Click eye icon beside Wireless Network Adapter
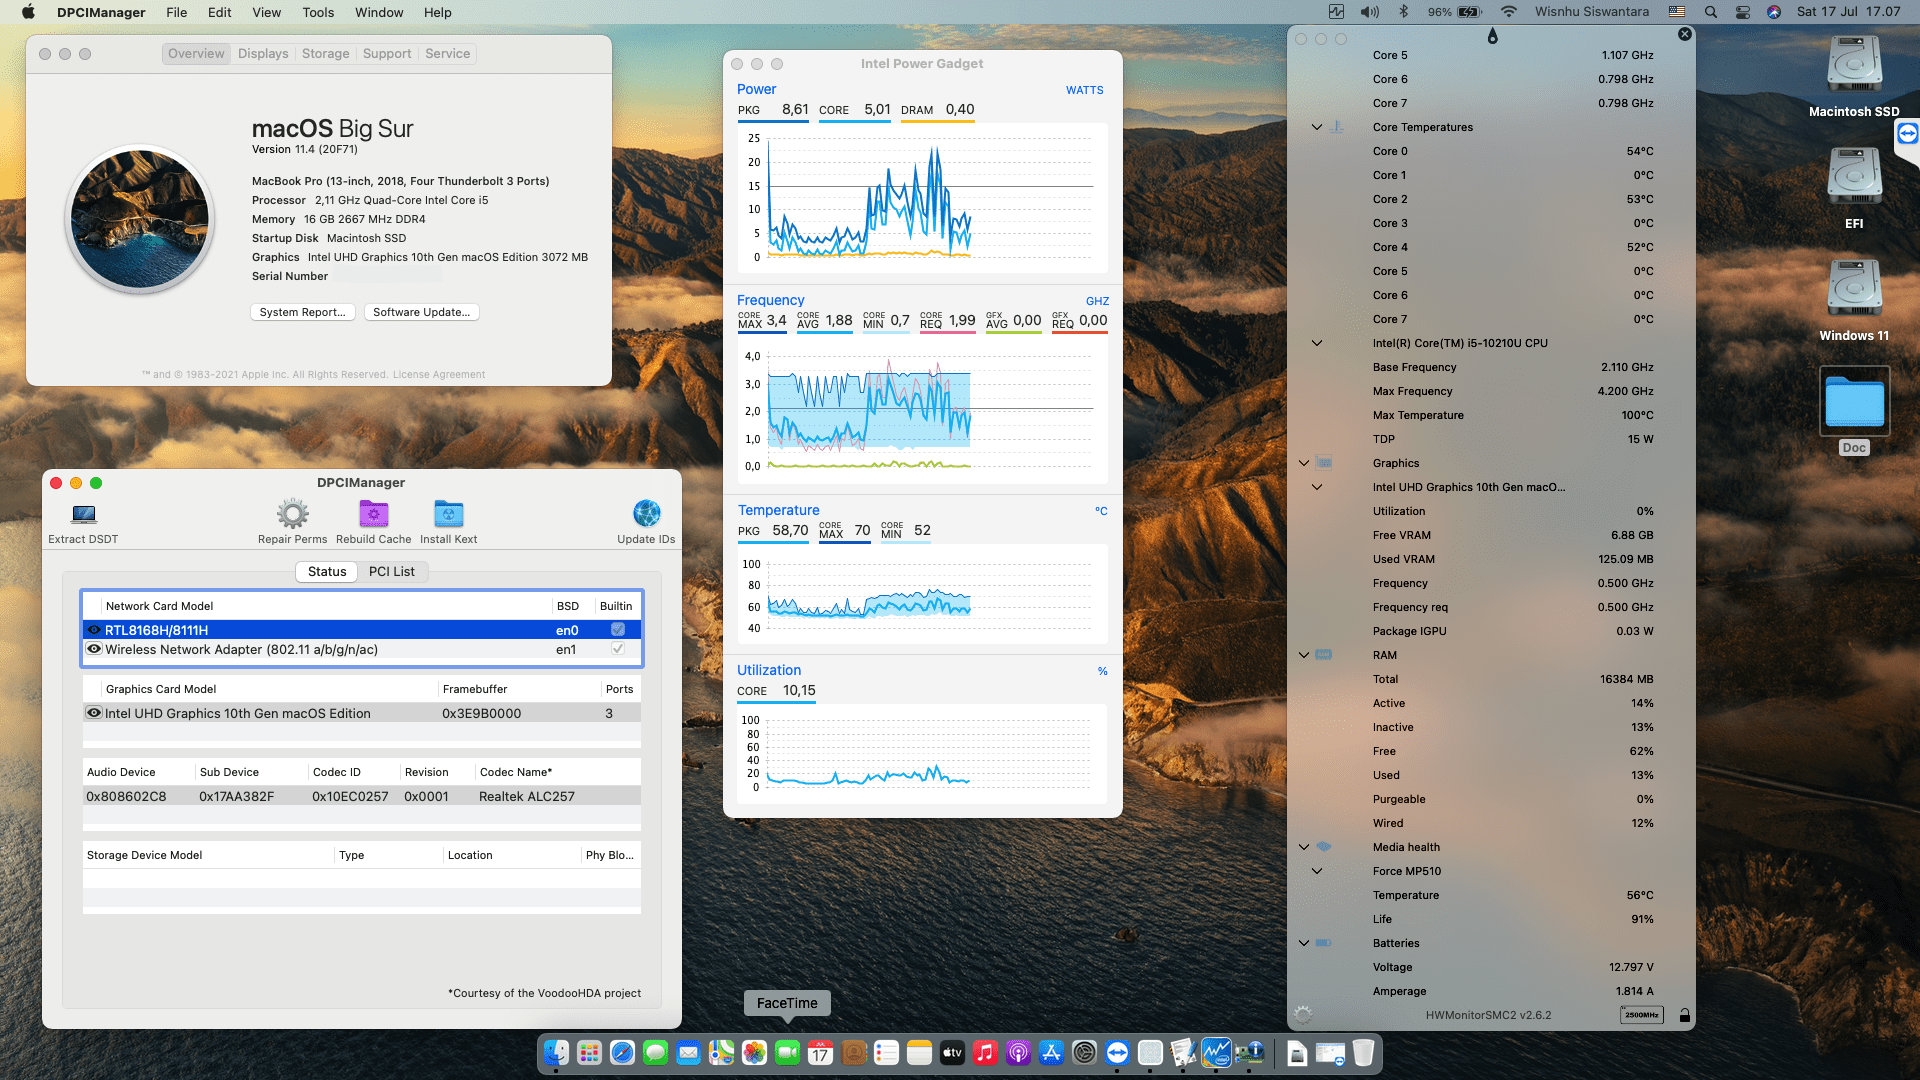The width and height of the screenshot is (1920, 1080). coord(94,649)
